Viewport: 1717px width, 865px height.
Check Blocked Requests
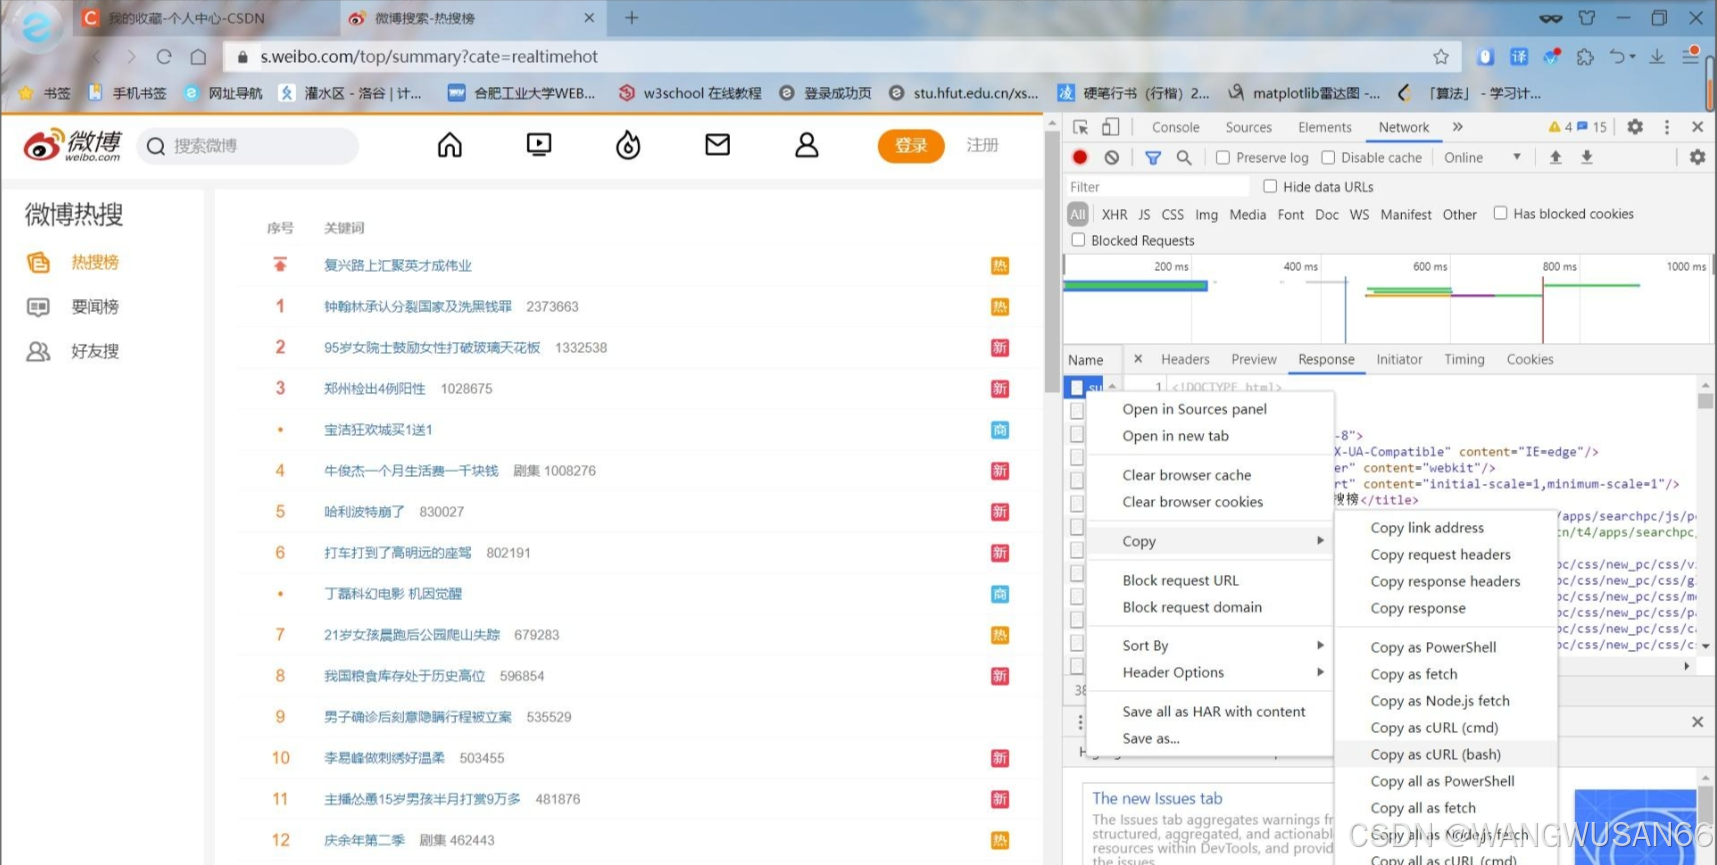pos(1078,240)
